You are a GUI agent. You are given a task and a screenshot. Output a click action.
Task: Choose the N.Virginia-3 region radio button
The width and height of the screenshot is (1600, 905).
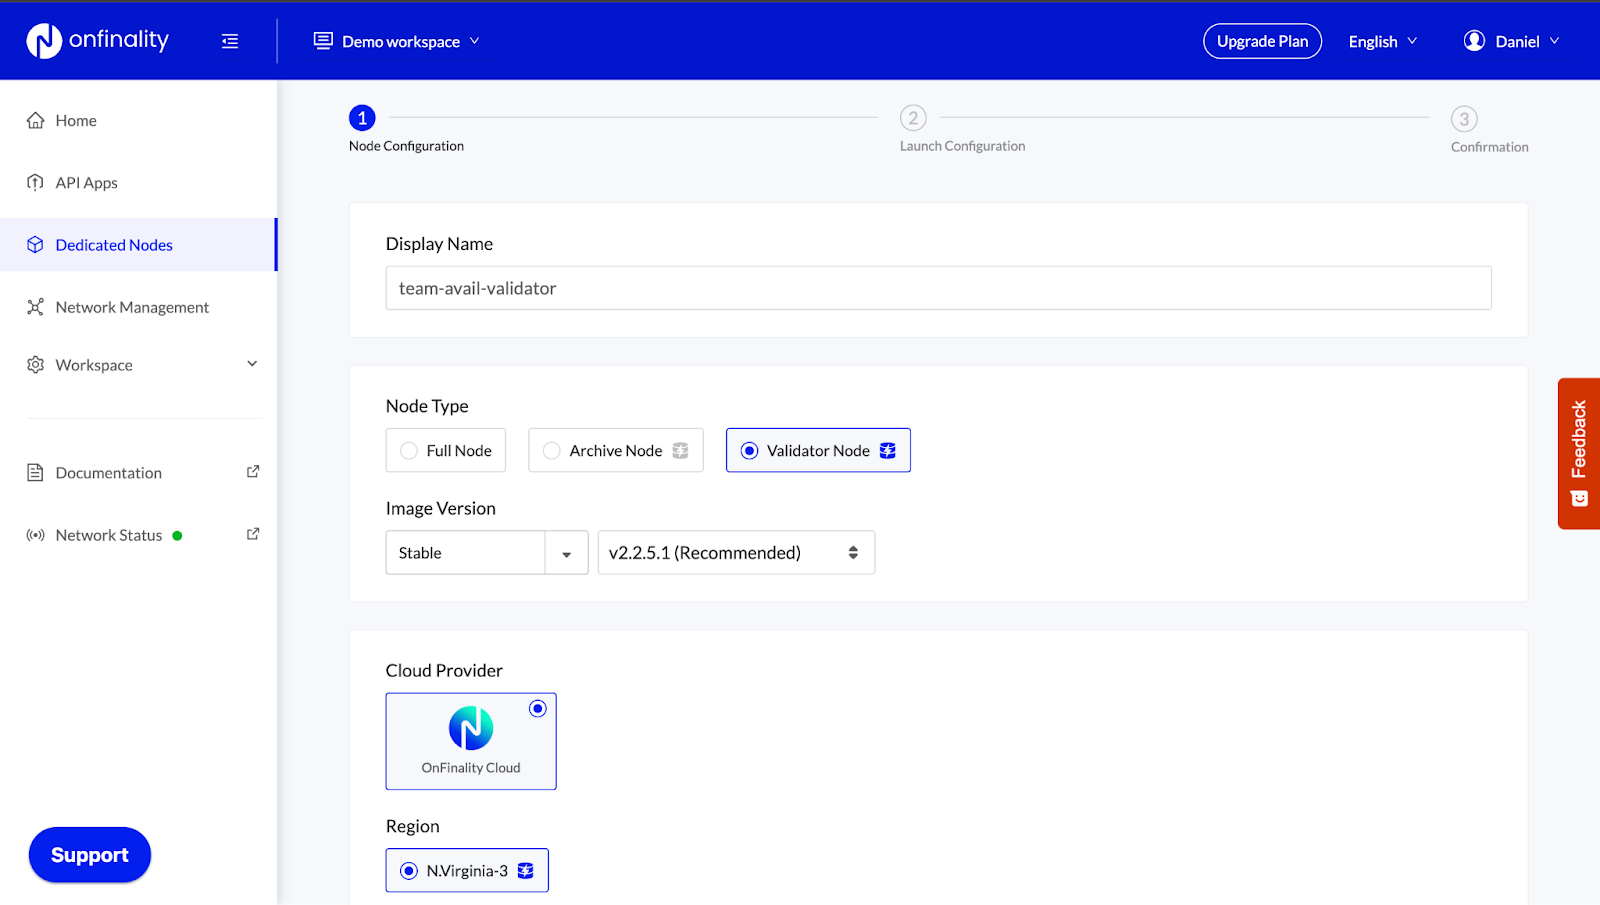click(409, 871)
